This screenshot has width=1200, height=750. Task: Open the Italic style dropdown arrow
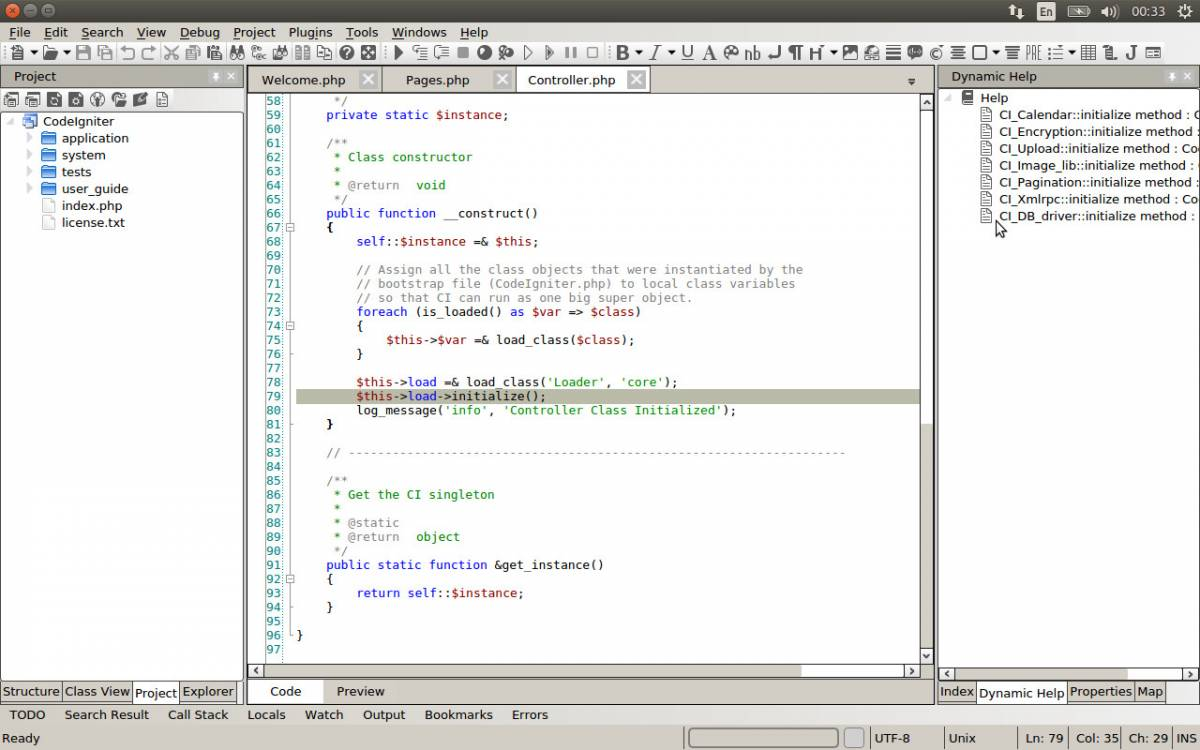(x=671, y=53)
